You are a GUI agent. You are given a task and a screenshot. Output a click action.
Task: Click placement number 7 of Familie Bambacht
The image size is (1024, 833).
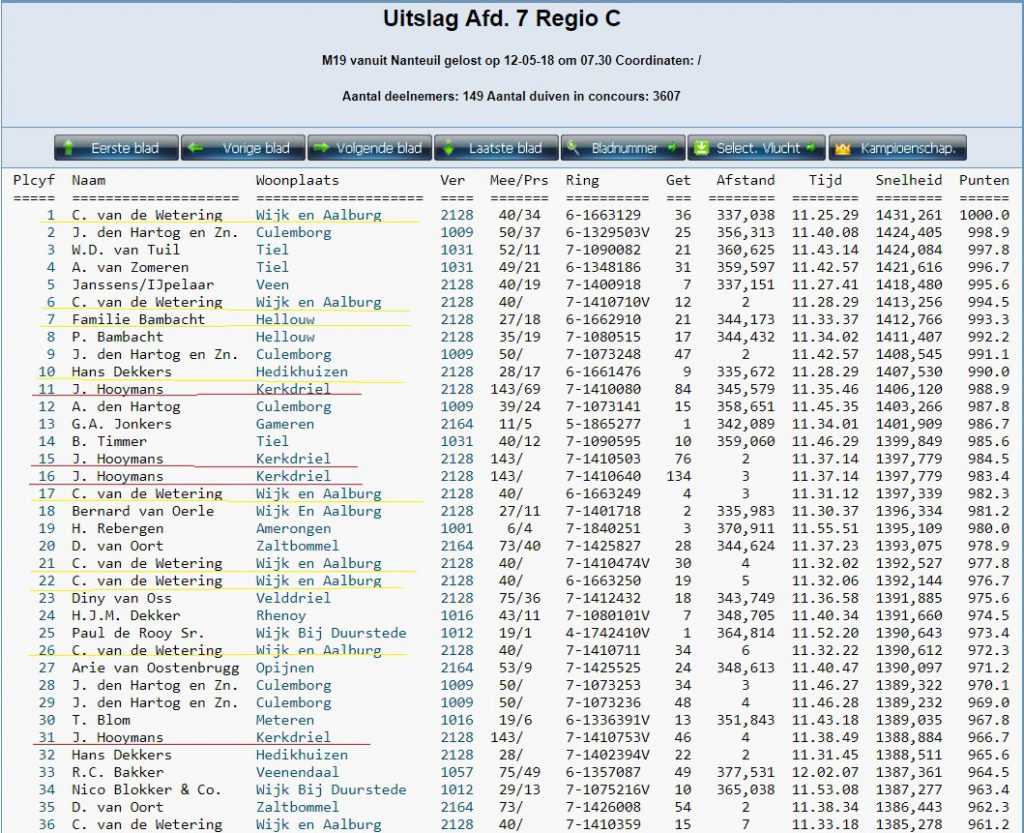pyautogui.click(x=51, y=319)
